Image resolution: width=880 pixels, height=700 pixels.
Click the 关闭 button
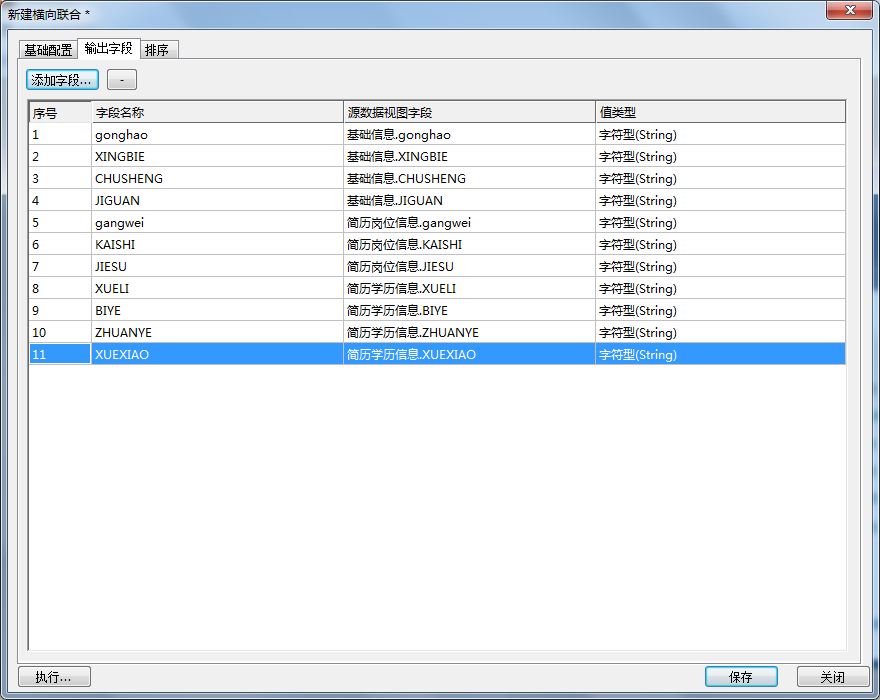point(832,677)
